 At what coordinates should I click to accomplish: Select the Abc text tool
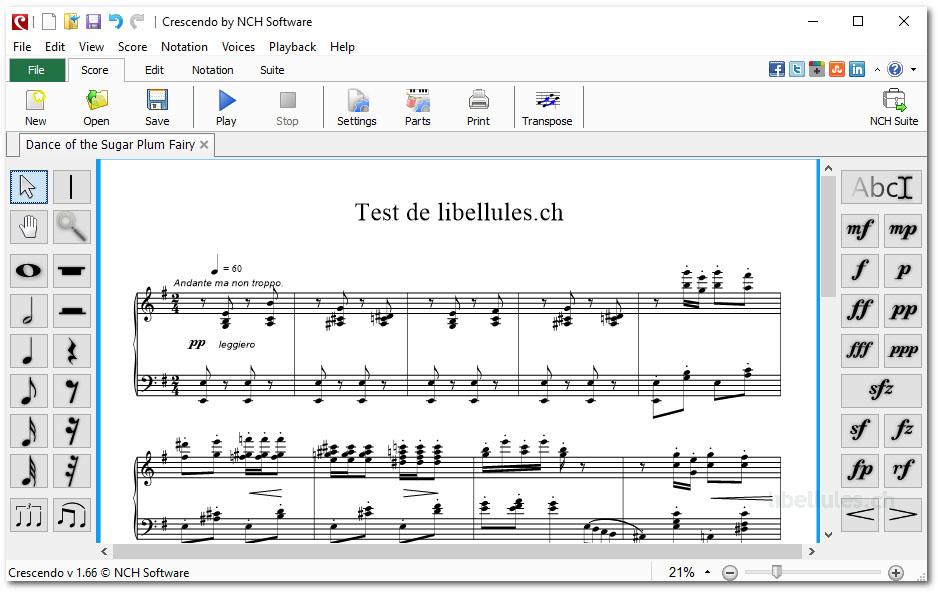point(881,187)
